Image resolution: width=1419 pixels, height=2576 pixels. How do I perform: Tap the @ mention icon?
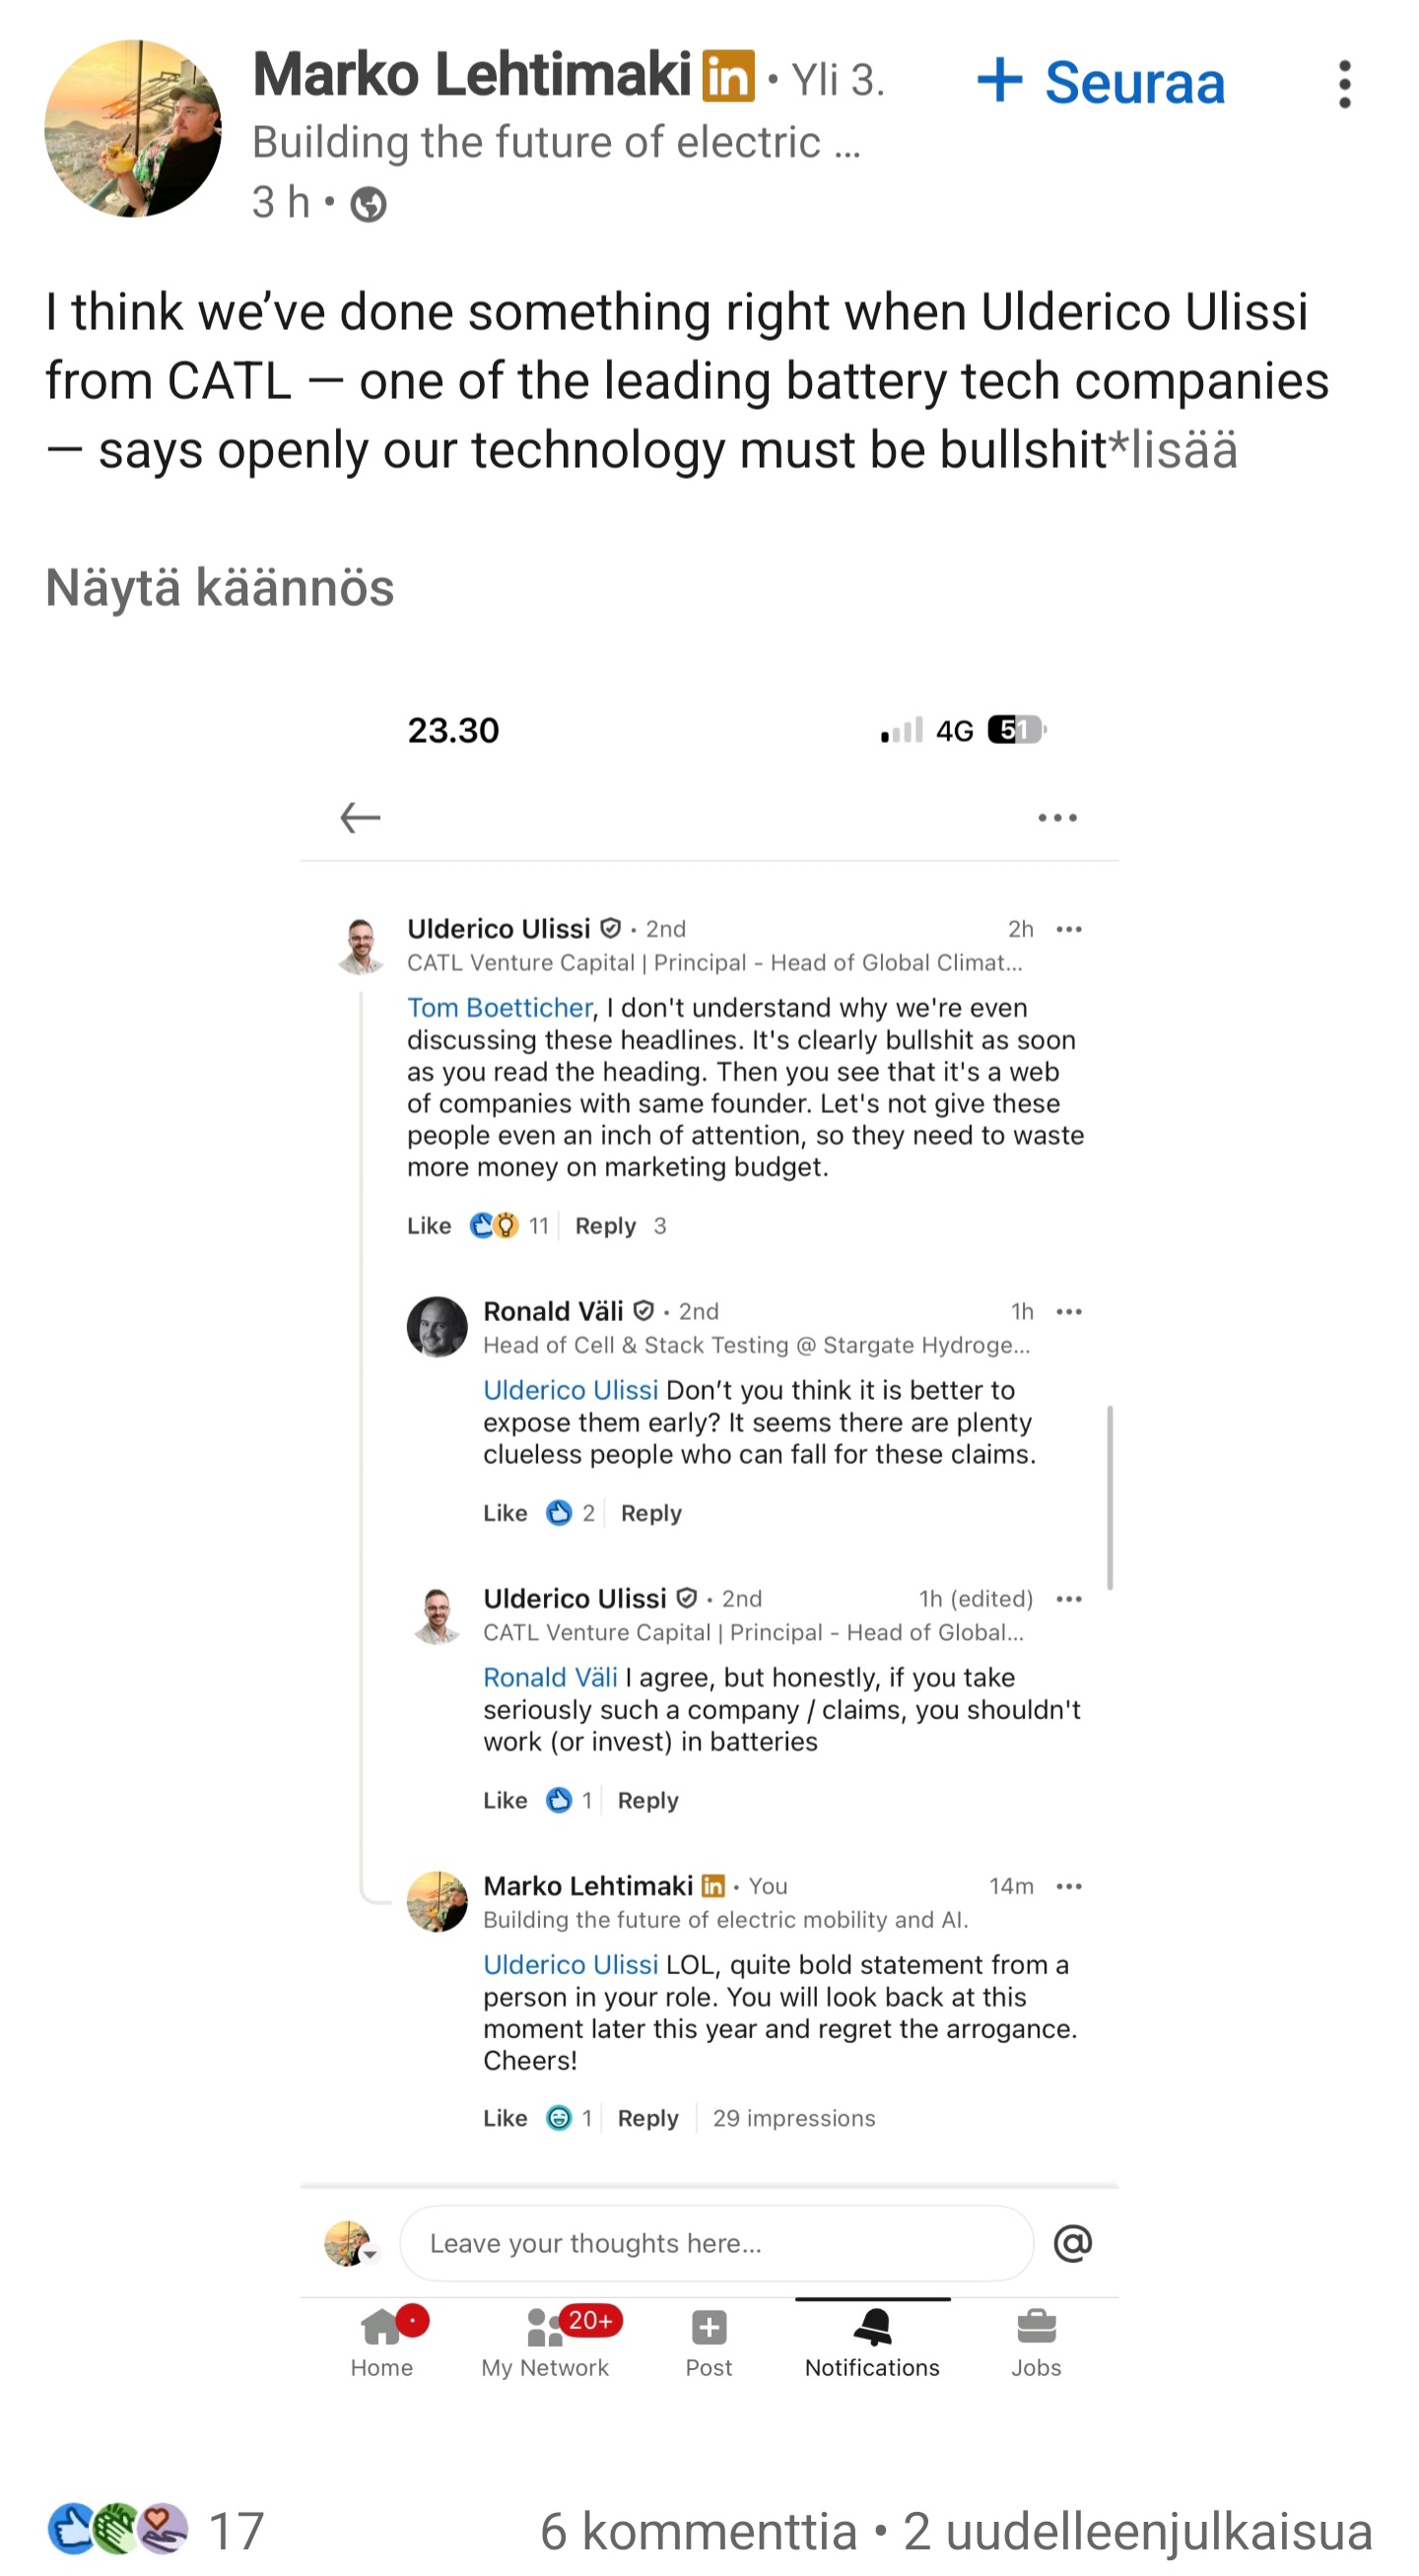[x=1072, y=2243]
